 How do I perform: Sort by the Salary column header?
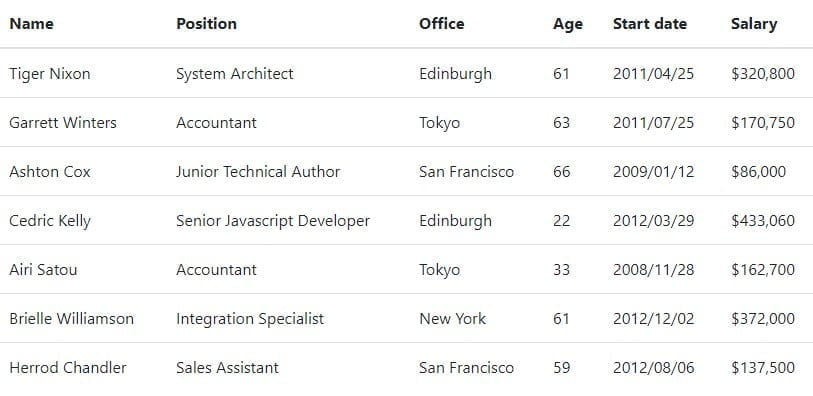[x=754, y=24]
